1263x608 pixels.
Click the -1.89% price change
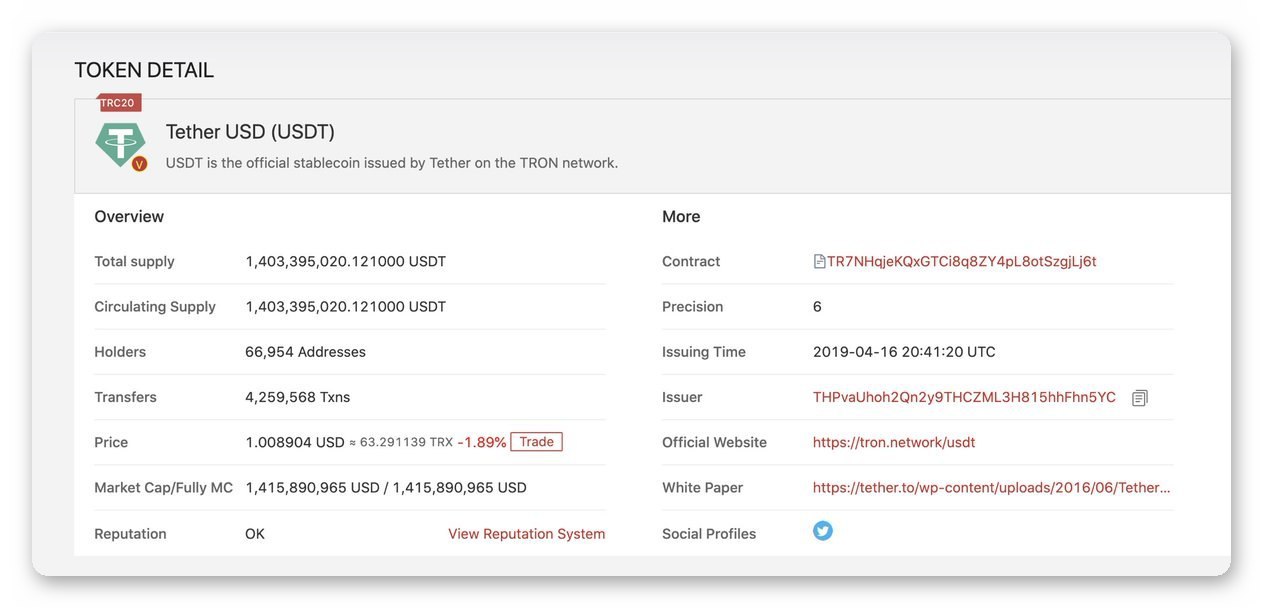click(x=482, y=442)
